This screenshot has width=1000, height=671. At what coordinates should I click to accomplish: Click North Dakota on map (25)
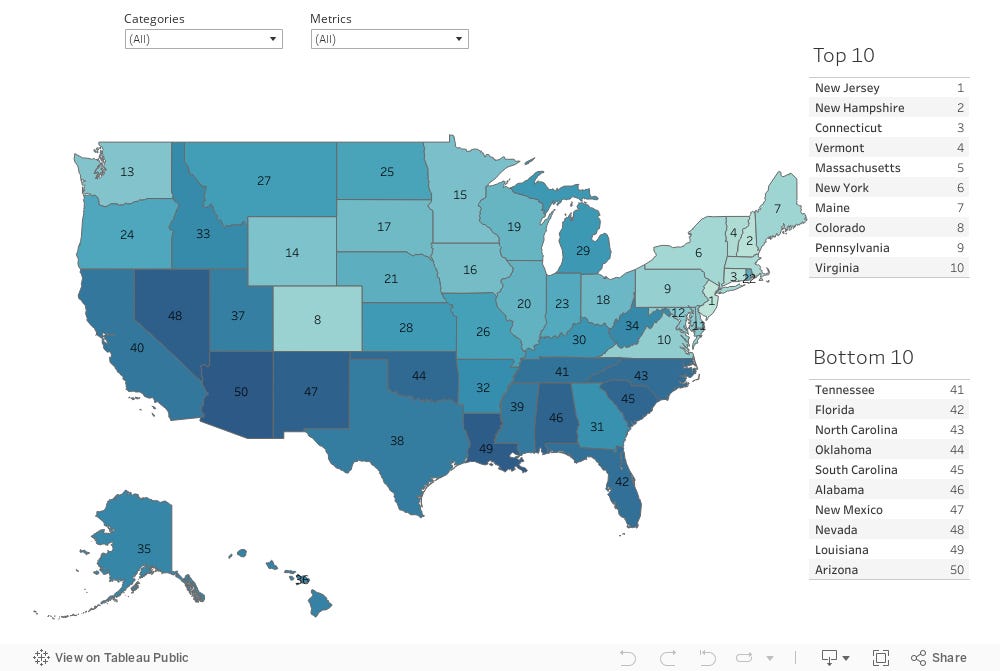coord(386,172)
